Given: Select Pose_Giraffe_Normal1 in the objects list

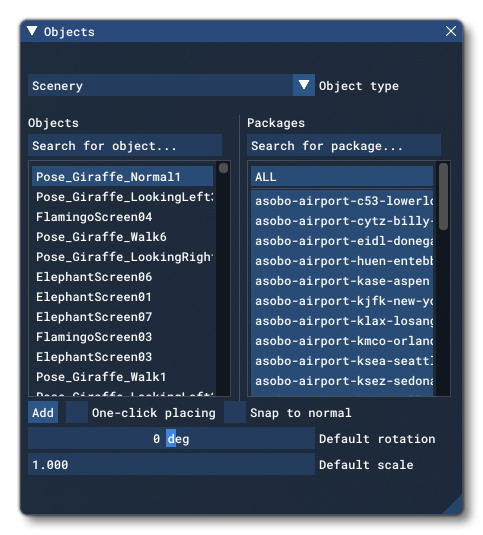Looking at the screenshot, I should (x=122, y=176).
